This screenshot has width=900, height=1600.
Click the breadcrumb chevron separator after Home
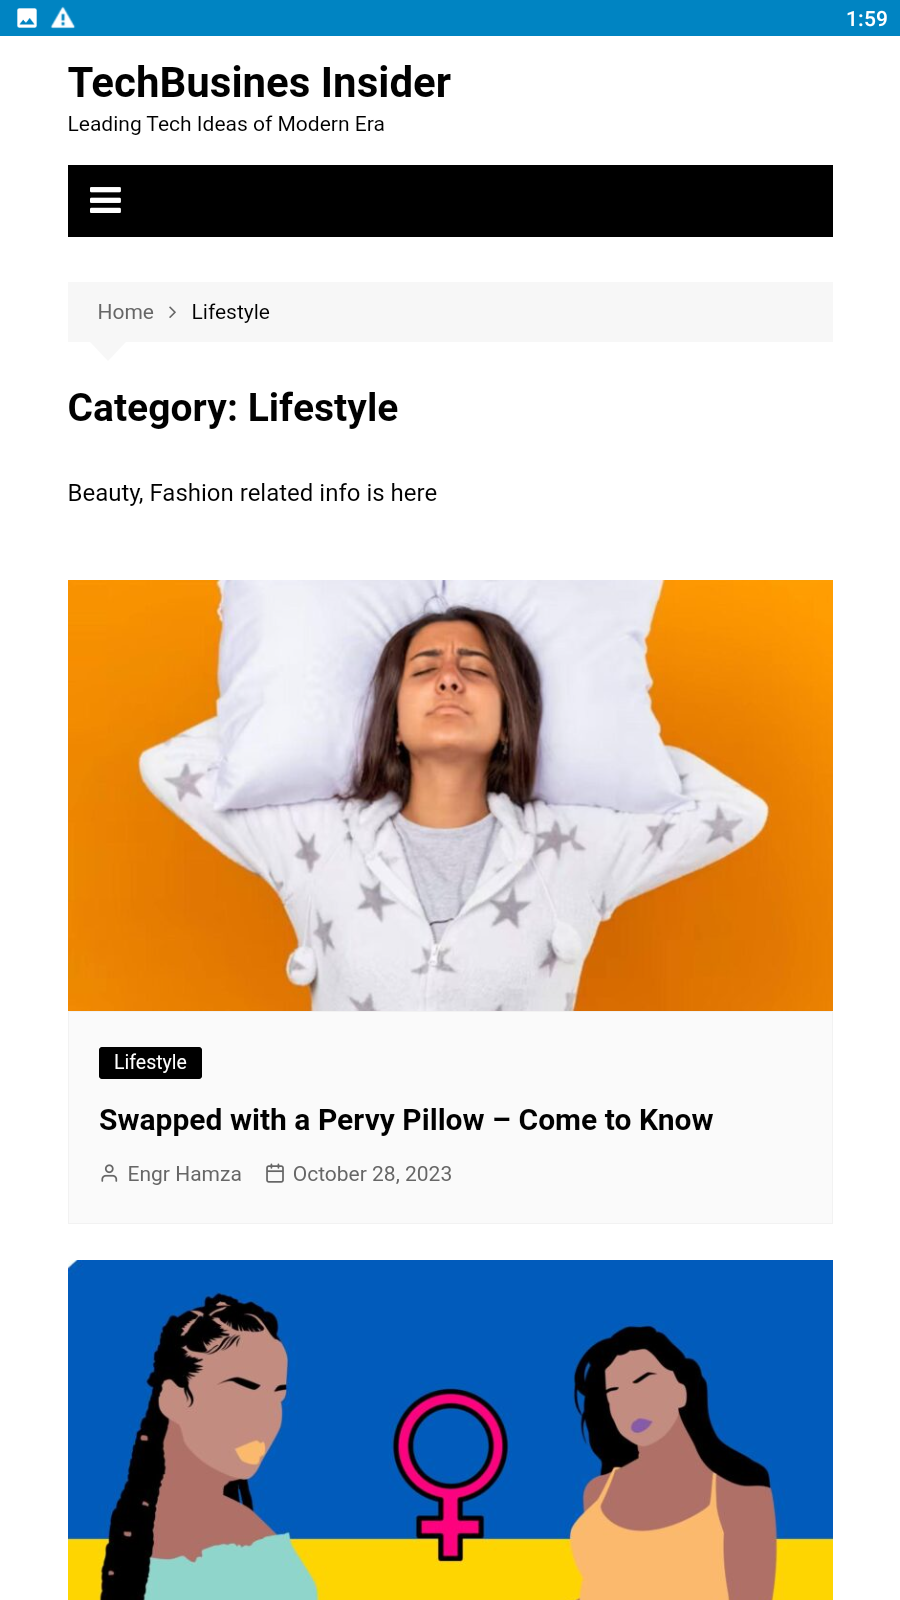tap(172, 312)
